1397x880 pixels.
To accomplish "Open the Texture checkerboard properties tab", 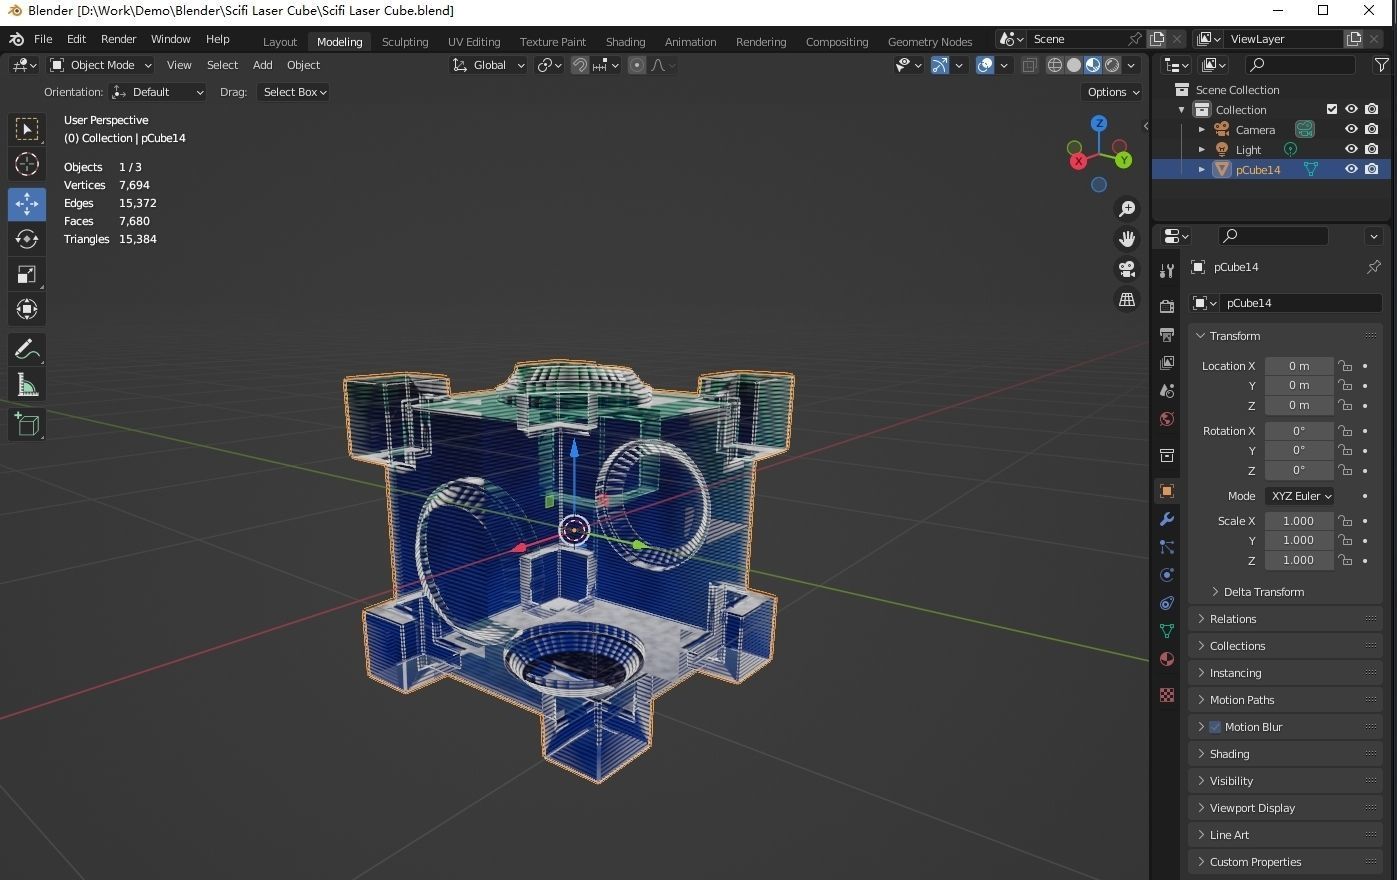I will pyautogui.click(x=1167, y=695).
